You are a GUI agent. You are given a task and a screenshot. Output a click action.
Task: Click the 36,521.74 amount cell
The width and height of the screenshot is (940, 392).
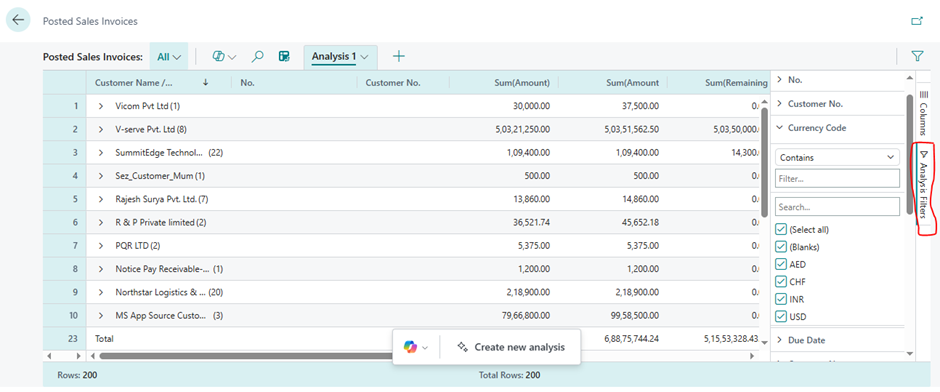[532, 222]
